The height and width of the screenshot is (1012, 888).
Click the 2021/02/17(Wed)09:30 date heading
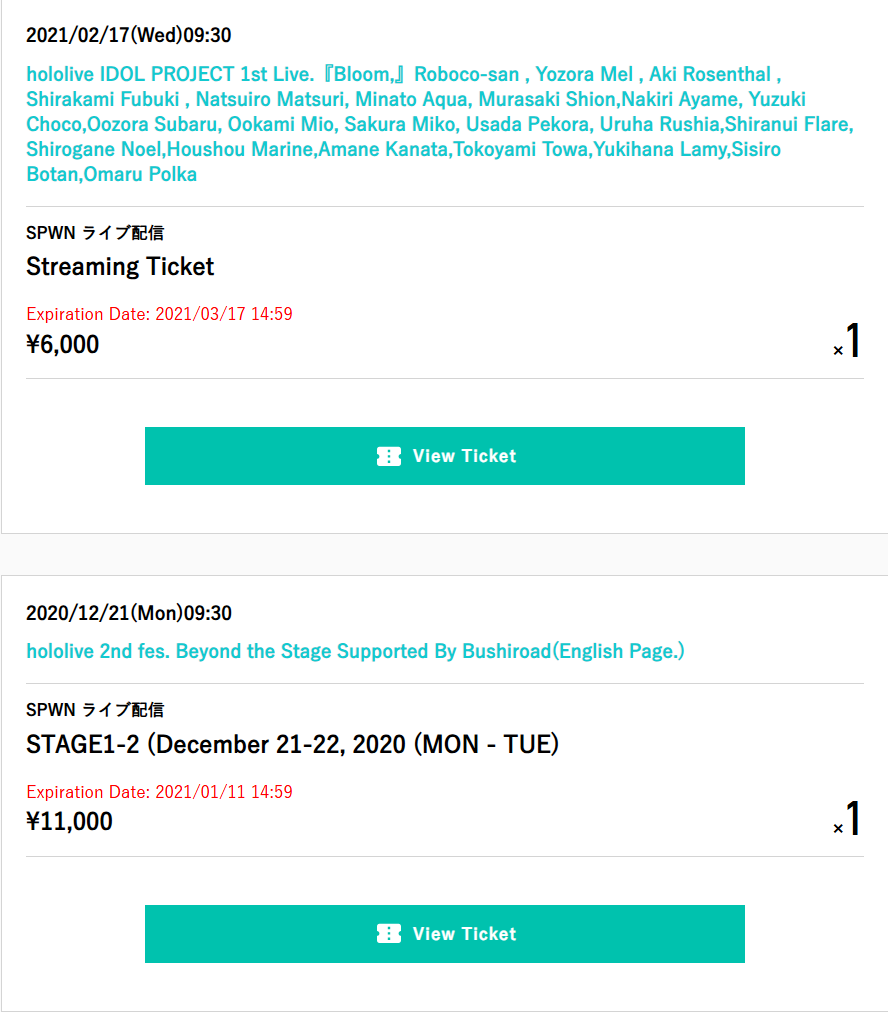click(128, 35)
